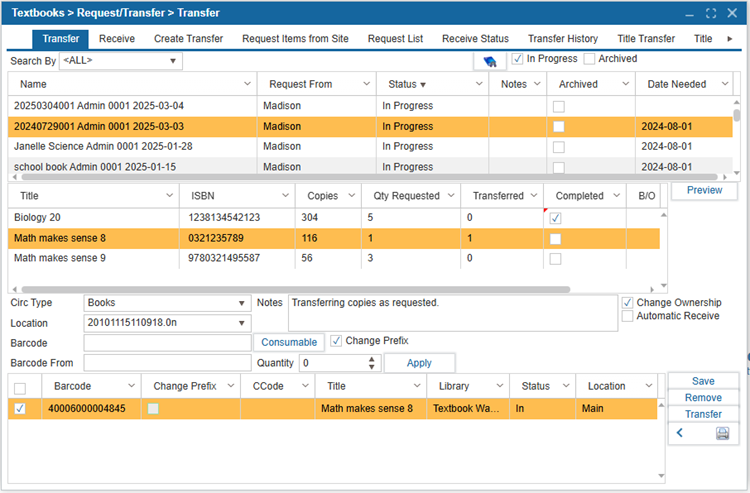
Task: Switch to the Receive tab
Action: tap(117, 39)
